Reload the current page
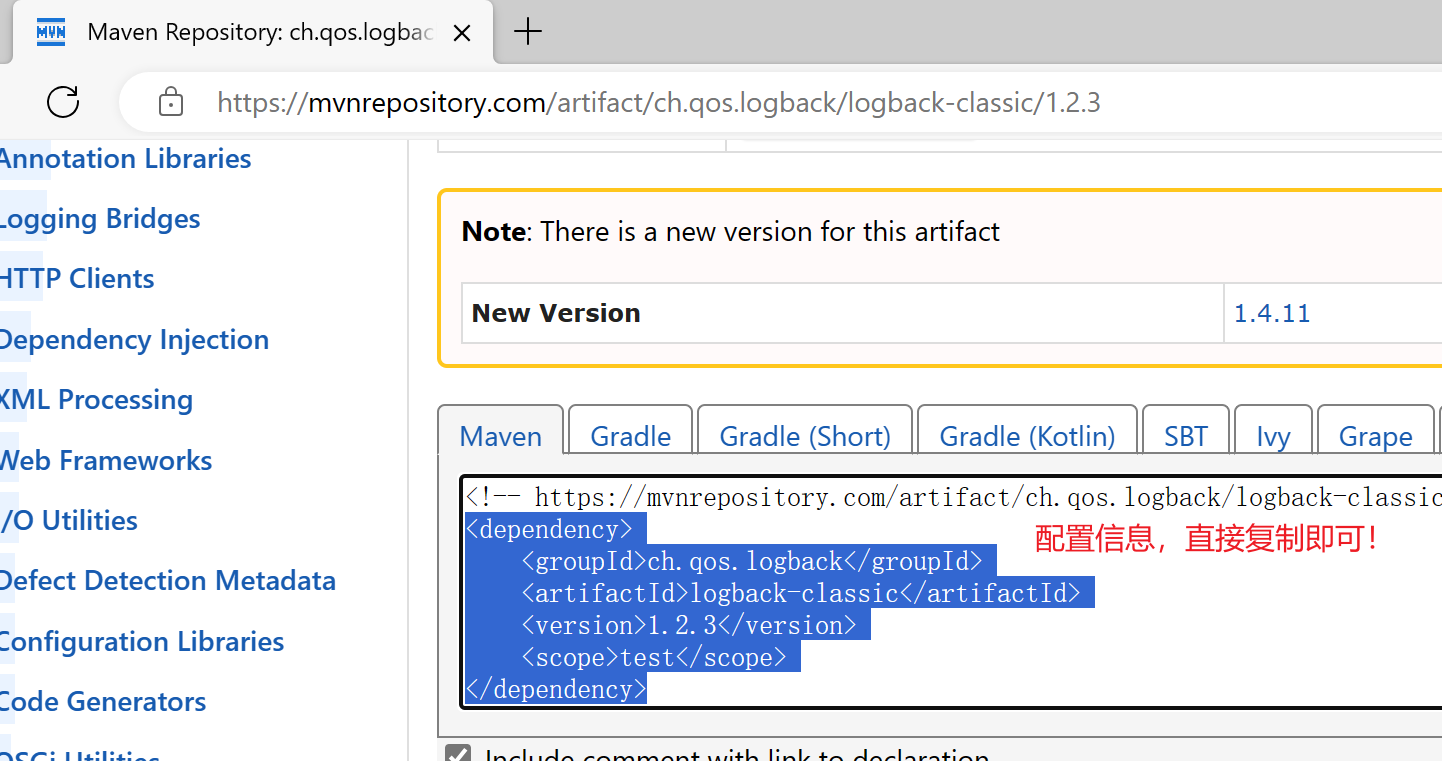Image resolution: width=1442 pixels, height=761 pixels. [x=63, y=102]
